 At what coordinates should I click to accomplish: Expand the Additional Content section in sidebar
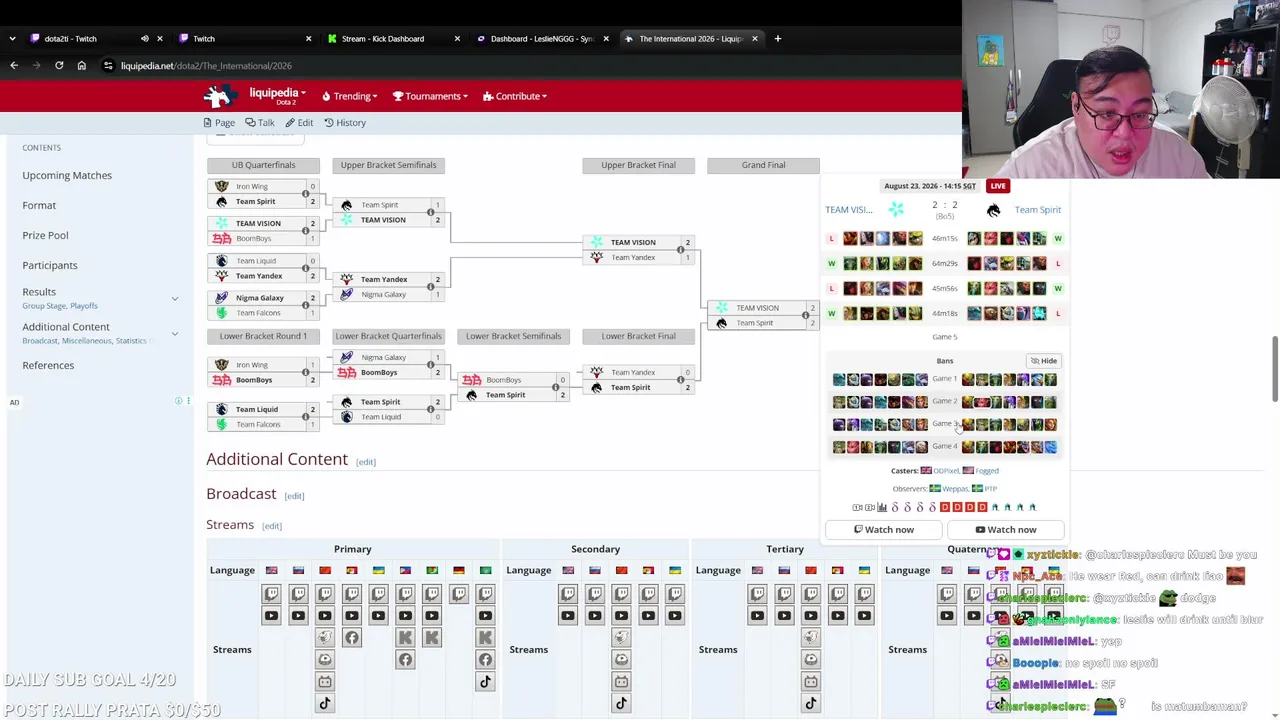[174, 333]
